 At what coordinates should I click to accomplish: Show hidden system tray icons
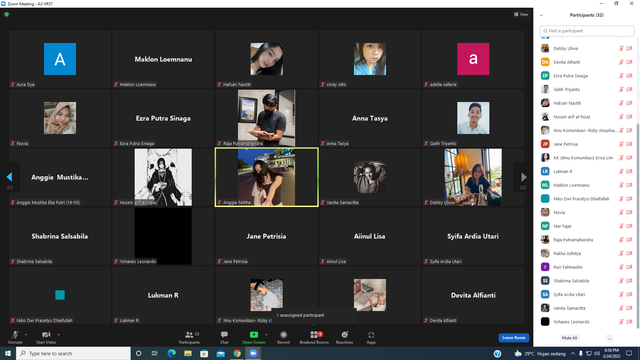click(x=573, y=353)
